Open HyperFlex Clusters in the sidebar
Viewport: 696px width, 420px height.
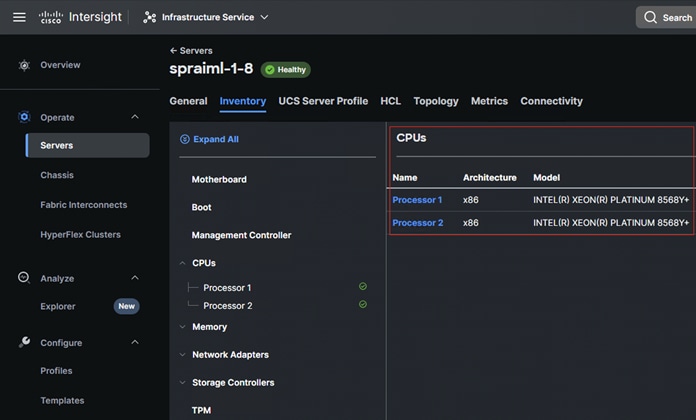click(80, 234)
